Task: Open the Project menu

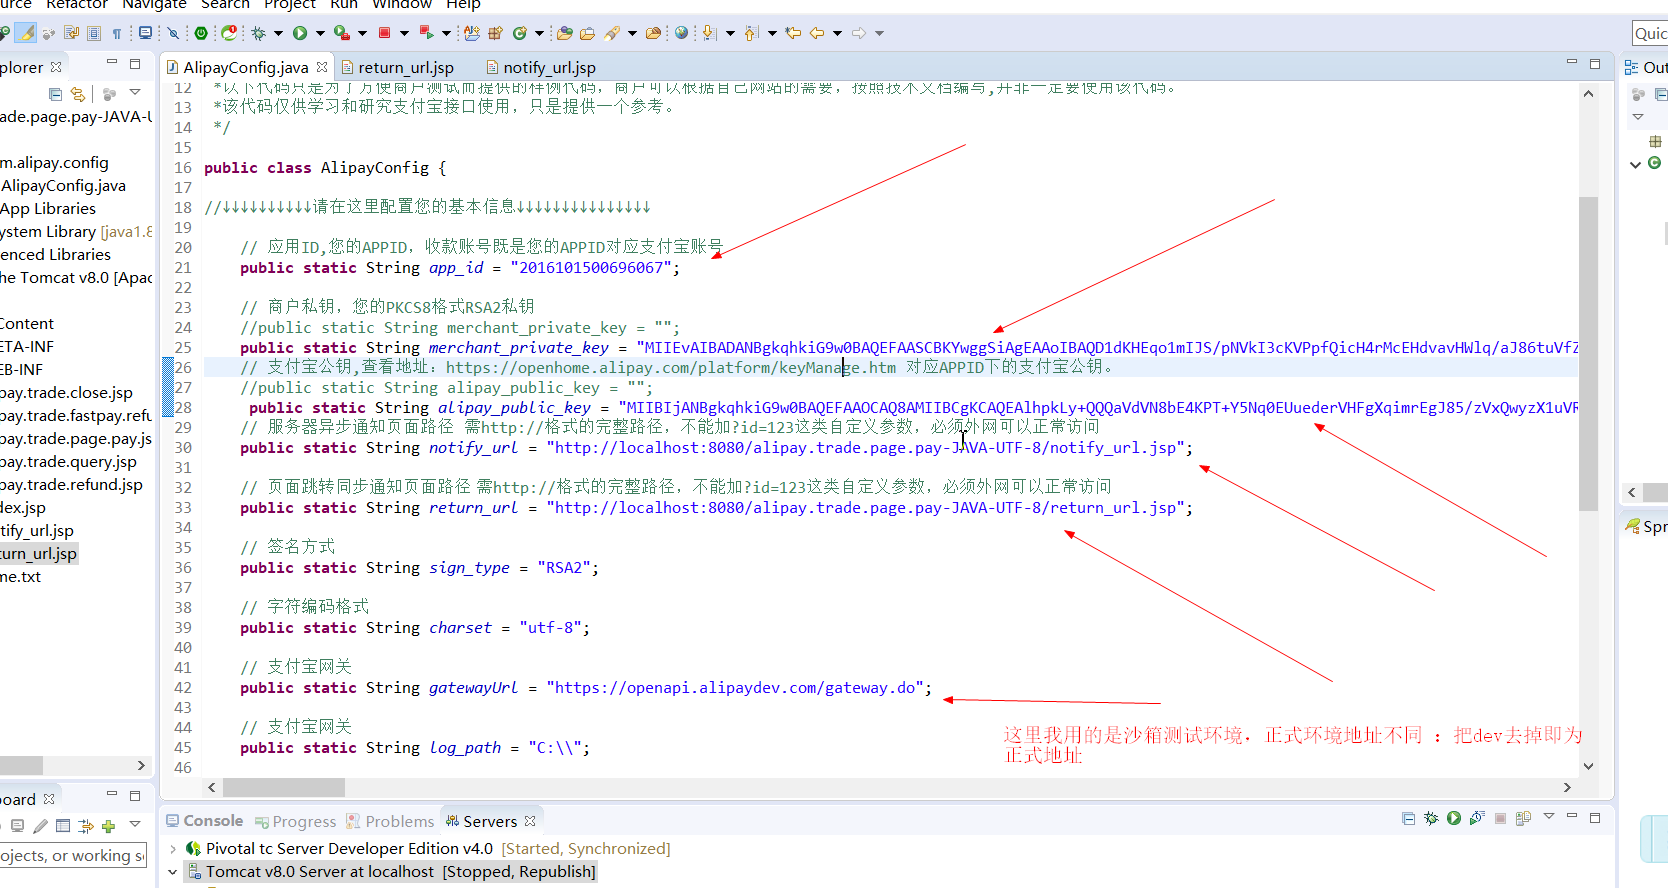Action: pyautogui.click(x=290, y=4)
